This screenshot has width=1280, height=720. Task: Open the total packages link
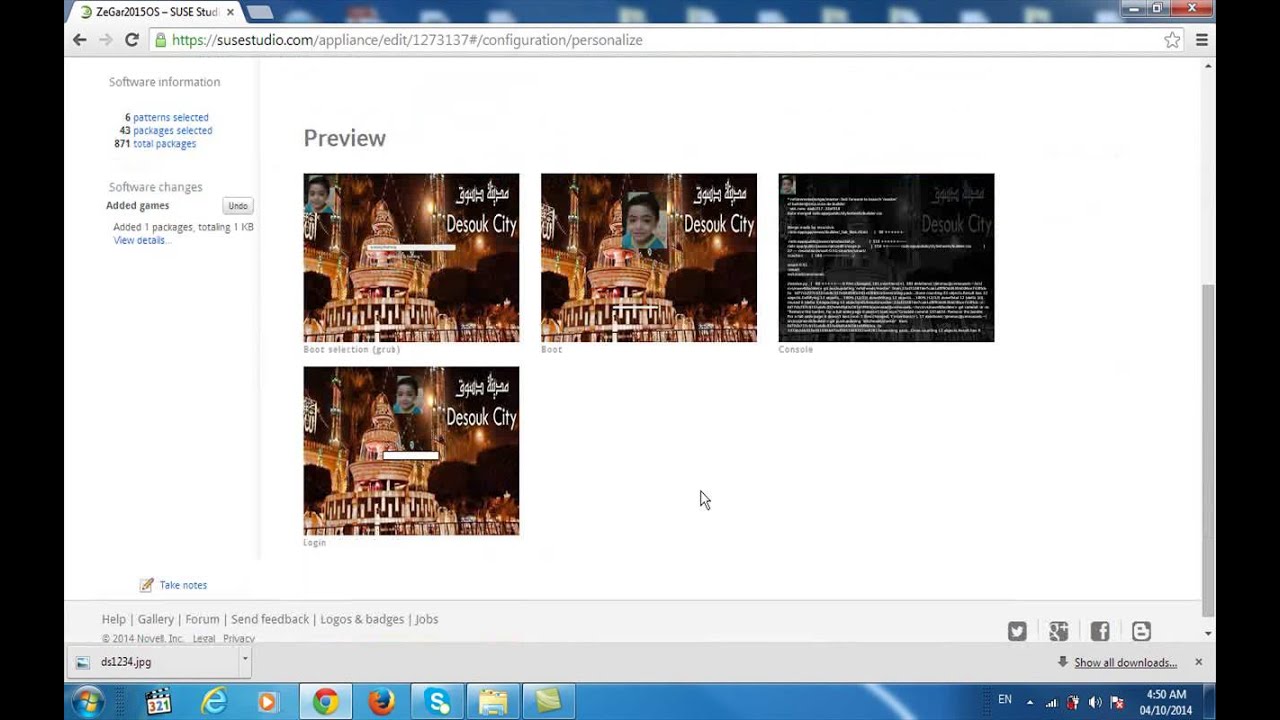pyautogui.click(x=165, y=143)
